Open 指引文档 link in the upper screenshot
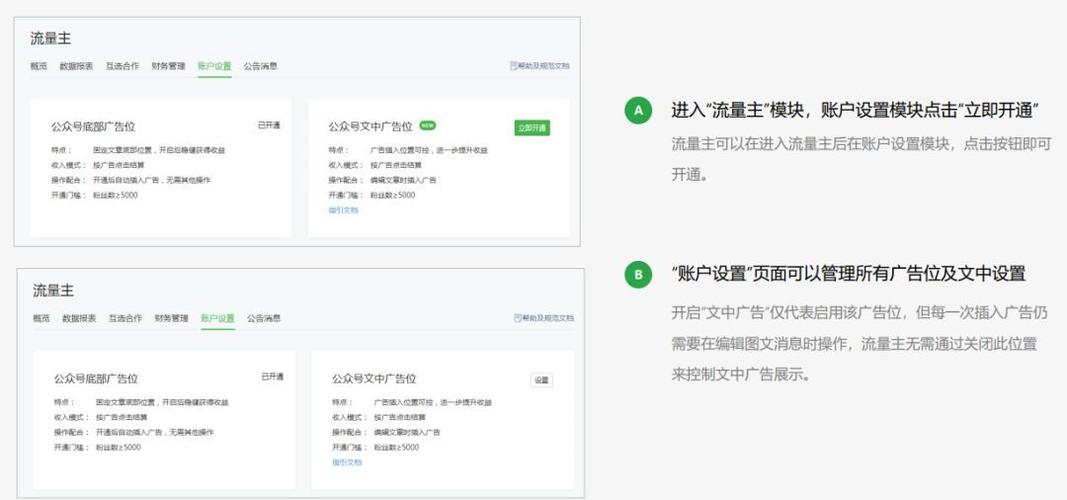1067x500 pixels. coord(344,210)
